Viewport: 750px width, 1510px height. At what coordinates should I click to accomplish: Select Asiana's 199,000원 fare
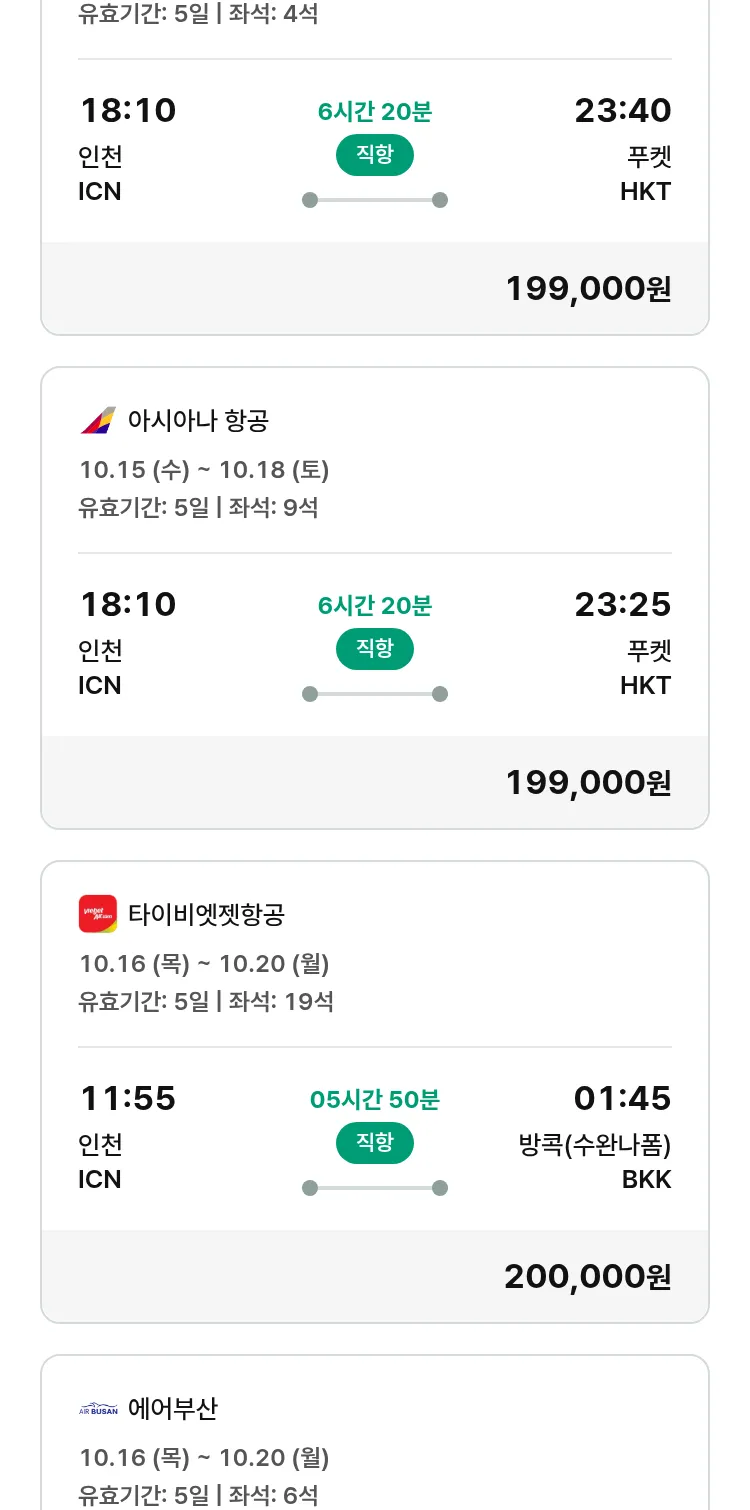pyautogui.click(x=587, y=783)
